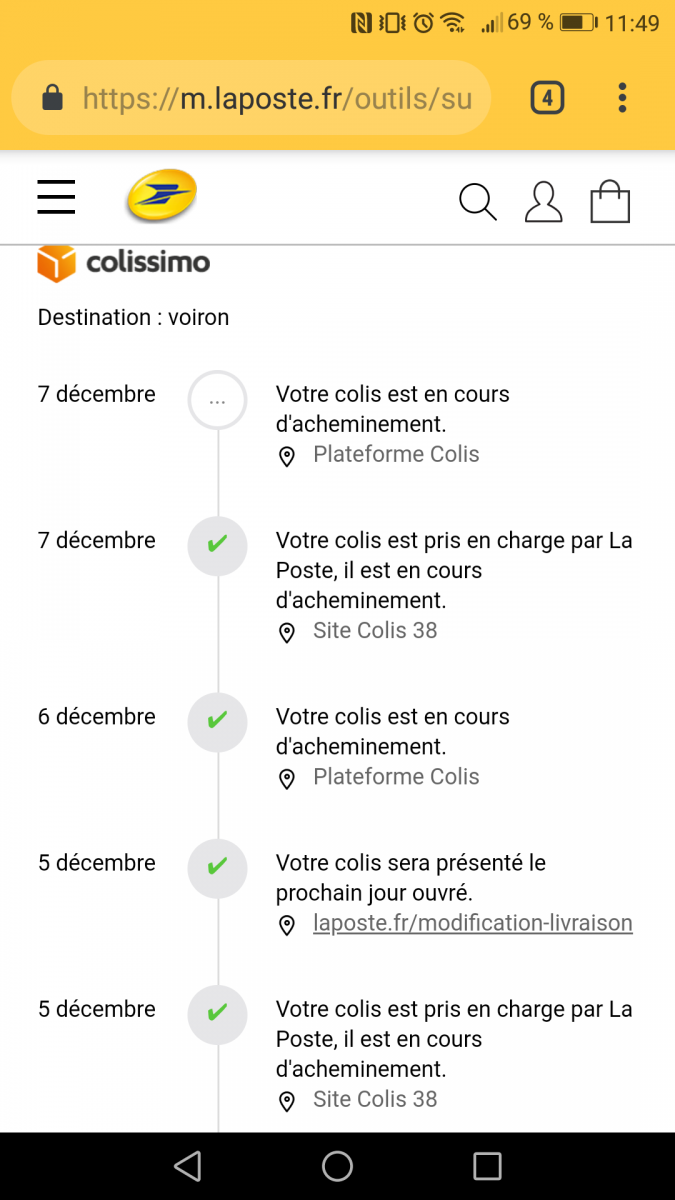Open the search magnifier icon

click(477, 201)
